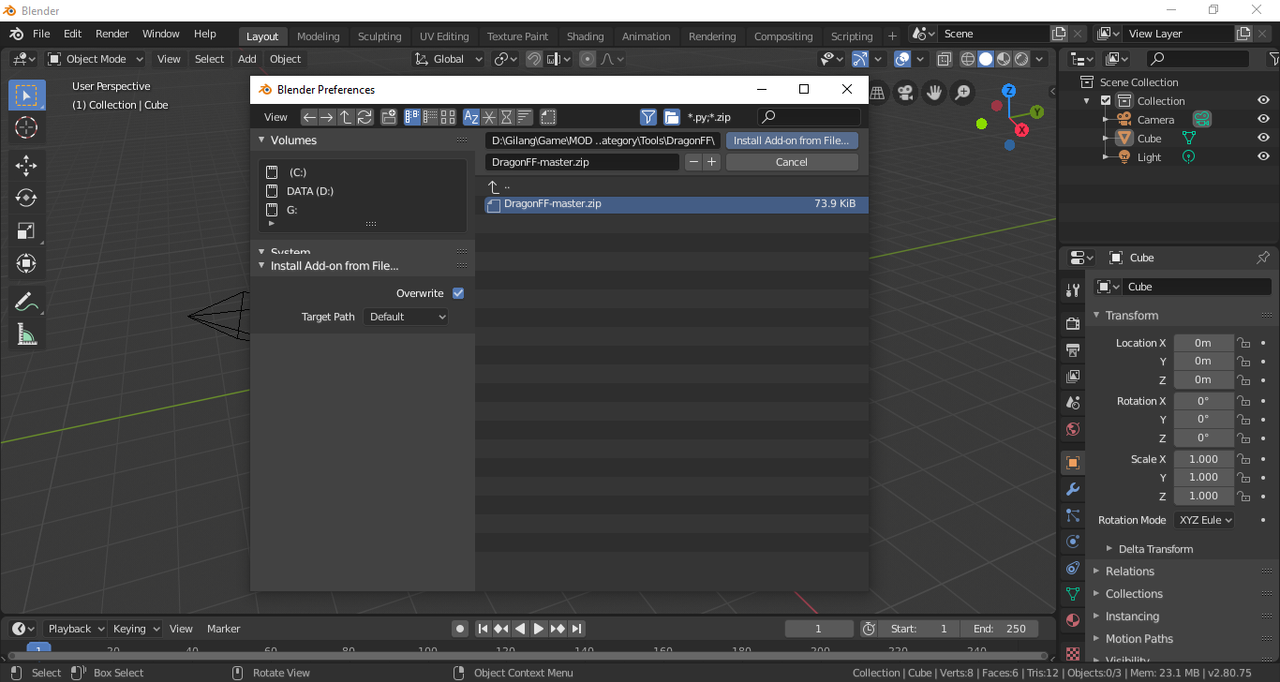Jump to the end frame
The width and height of the screenshot is (1280, 682).
coord(577,629)
